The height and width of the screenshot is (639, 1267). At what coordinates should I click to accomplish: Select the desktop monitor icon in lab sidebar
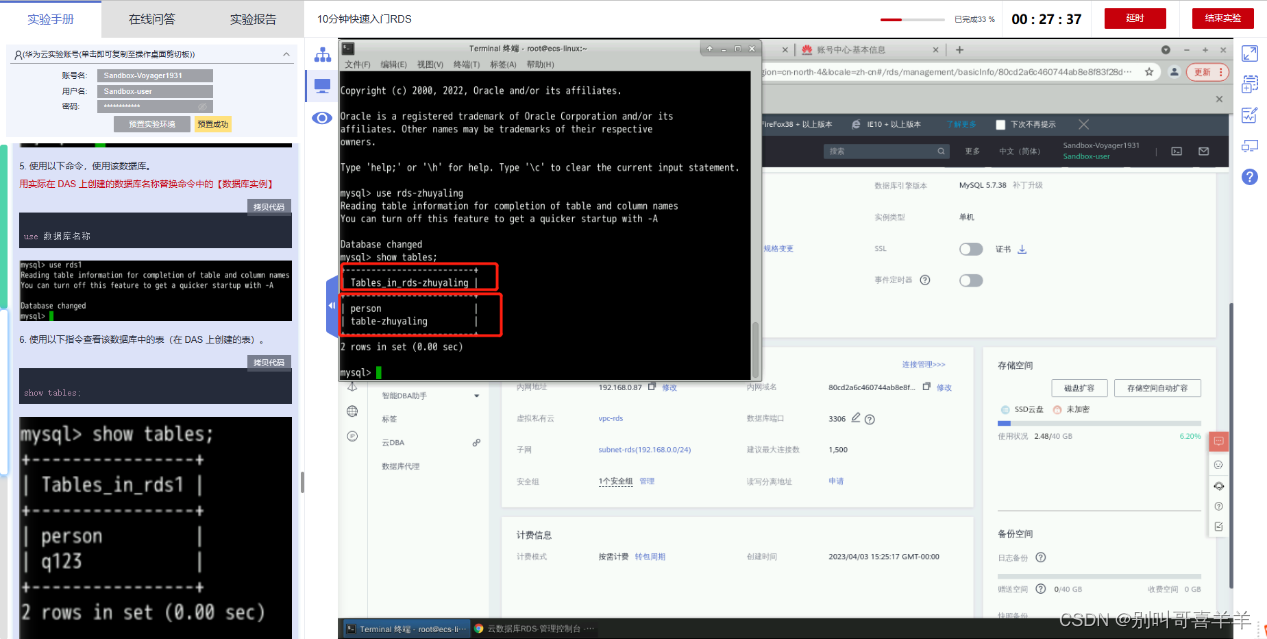(x=322, y=86)
